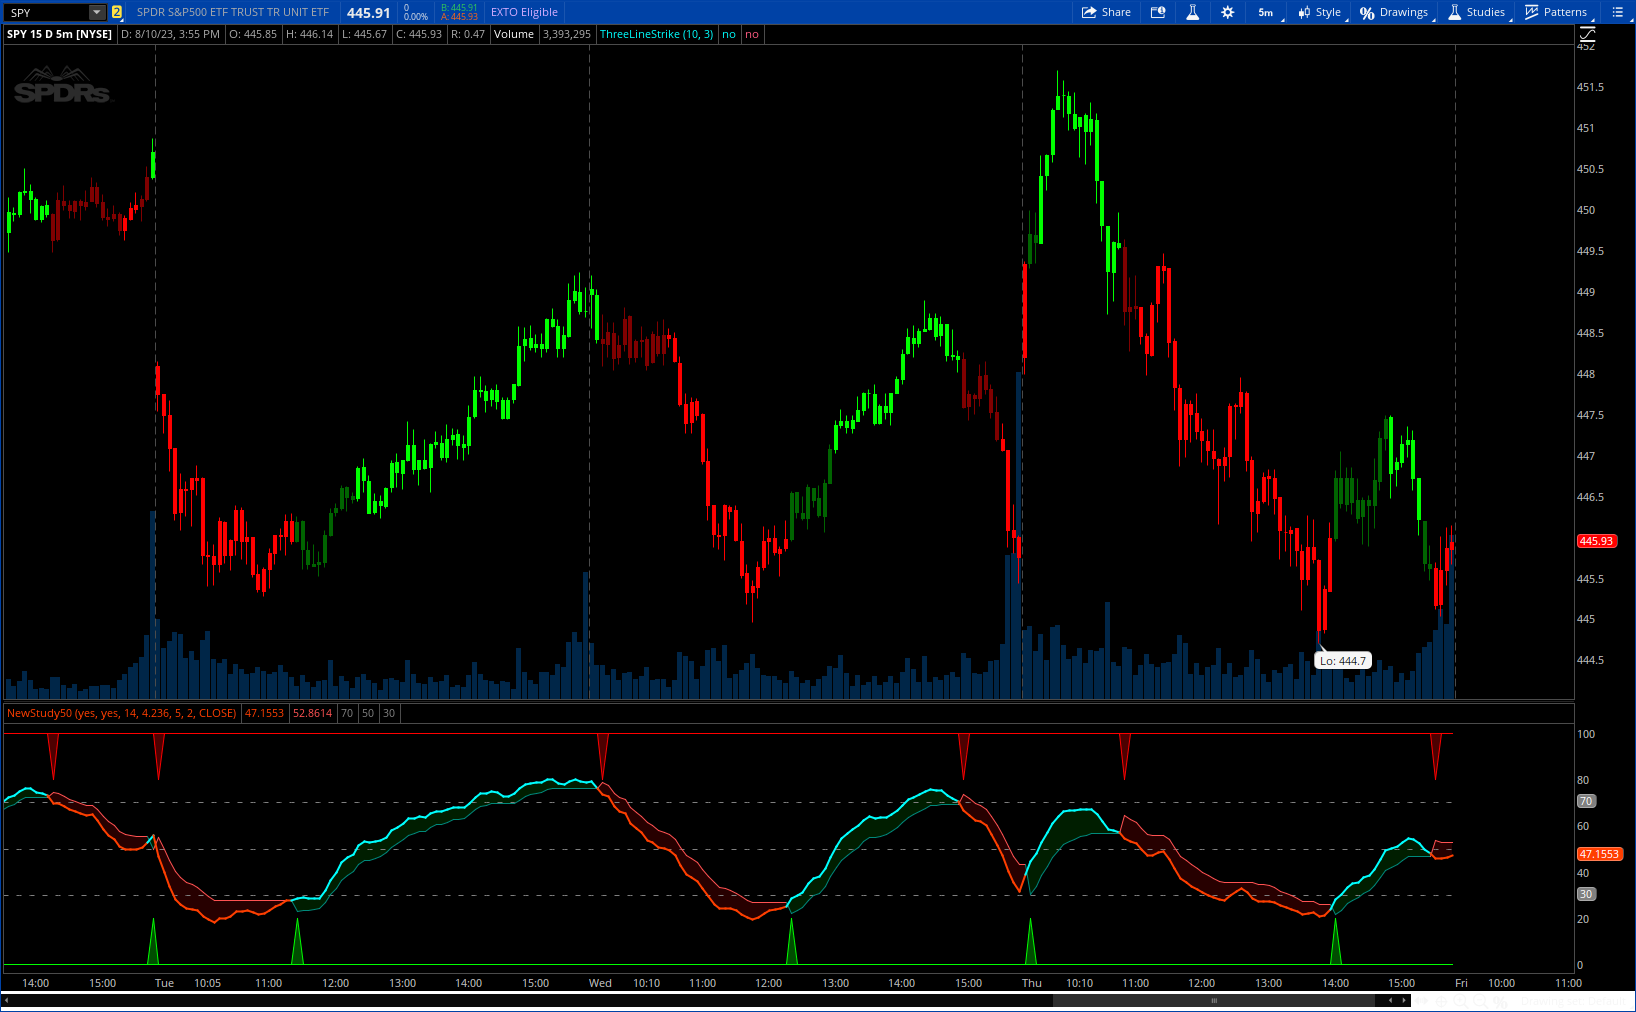Click the orange 47.1553 axis bubble
Viewport: 1636px width, 1012px height.
[1599, 854]
